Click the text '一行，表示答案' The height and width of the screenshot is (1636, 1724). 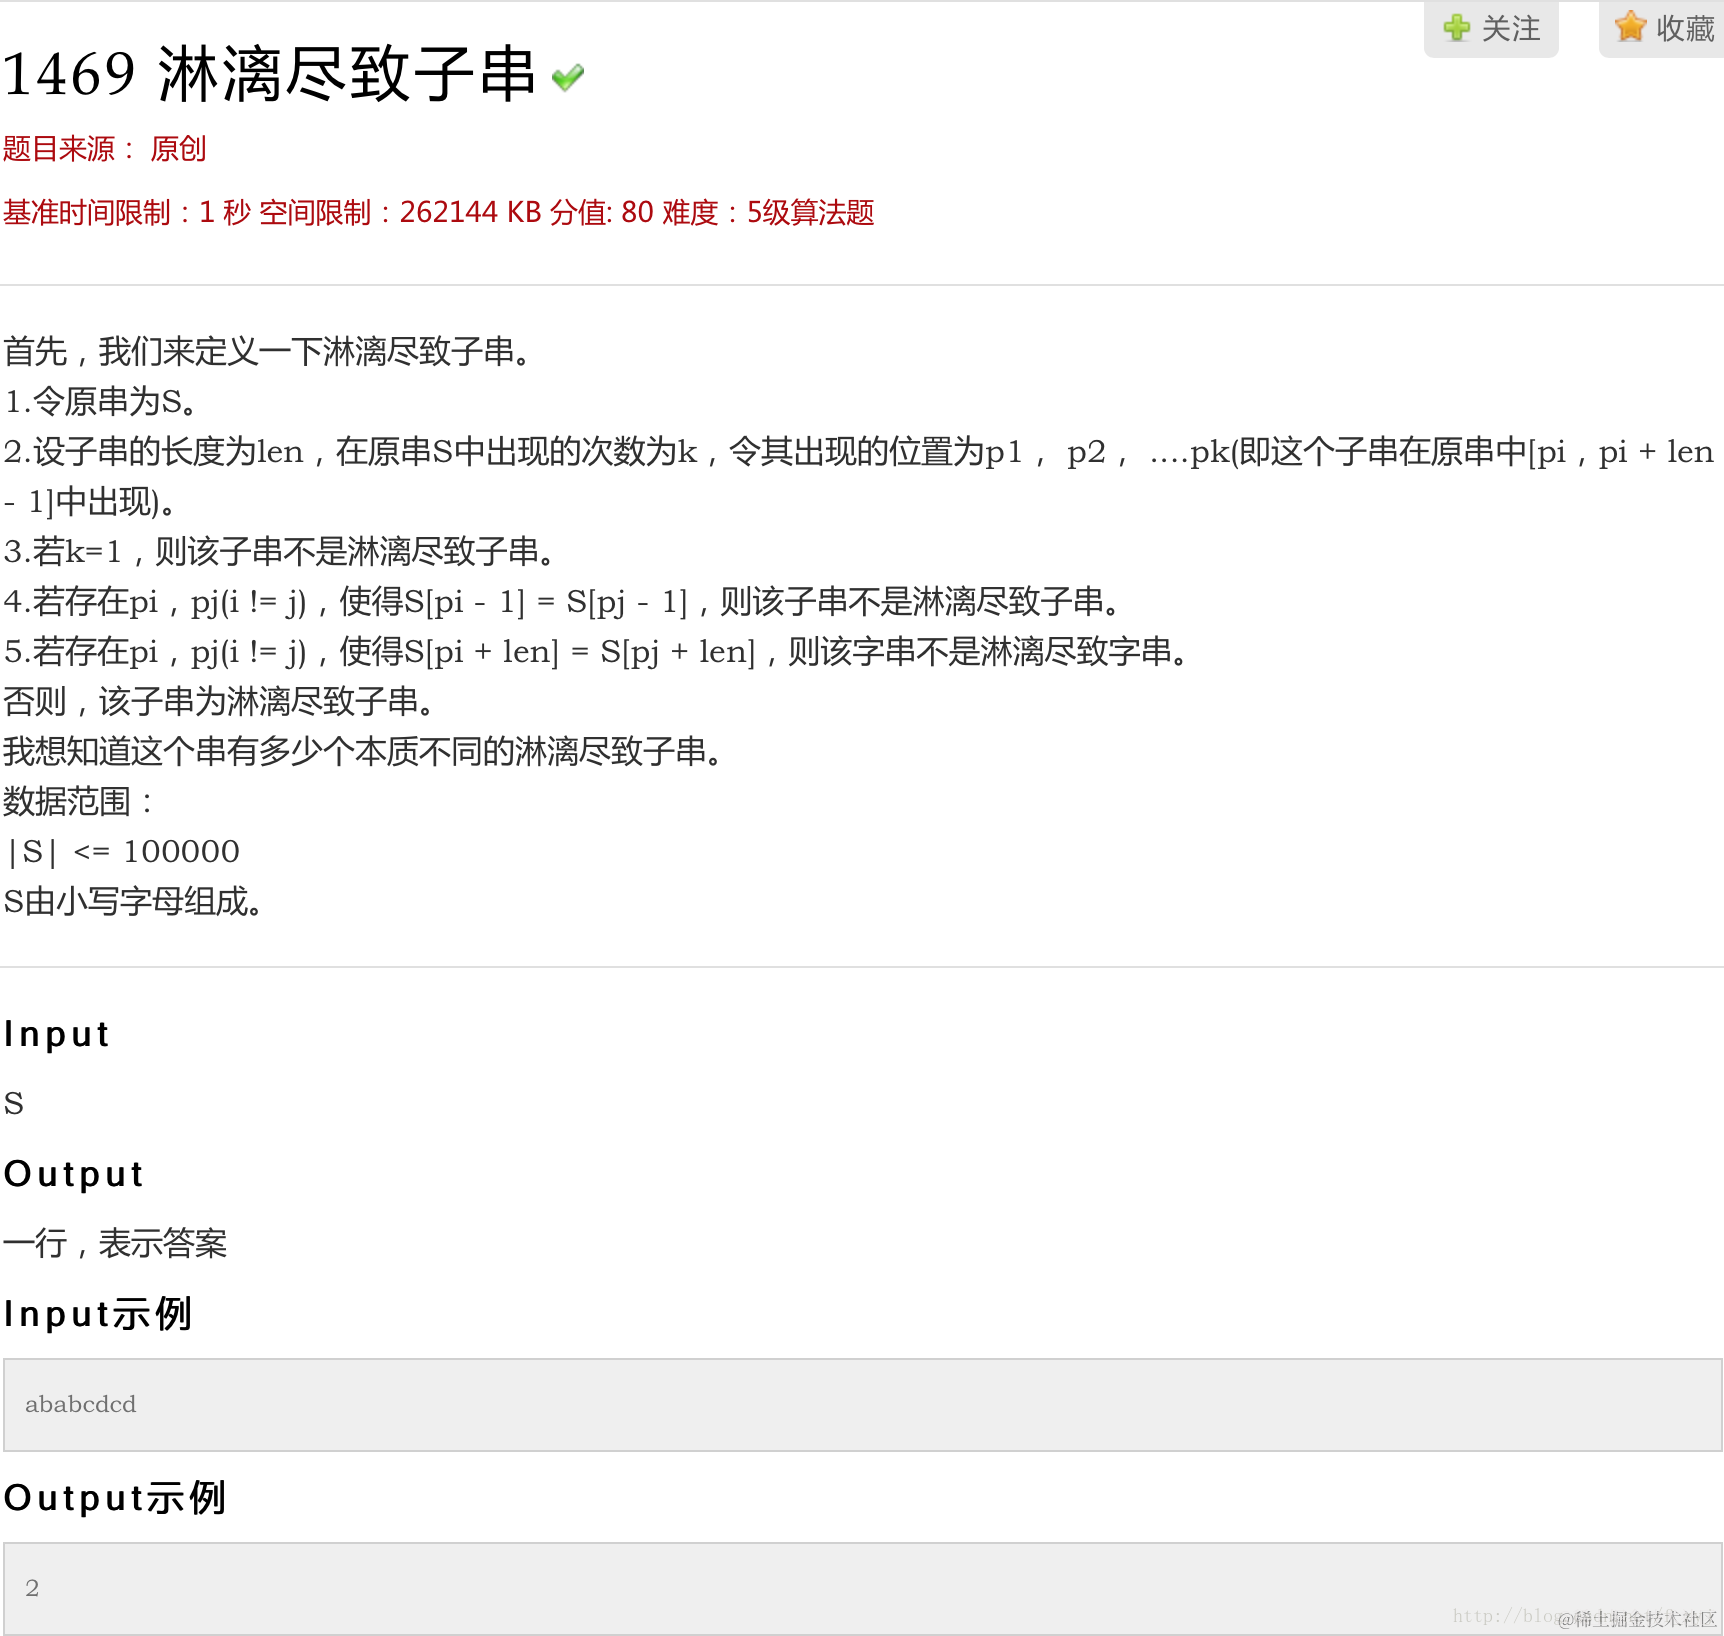coord(115,1243)
